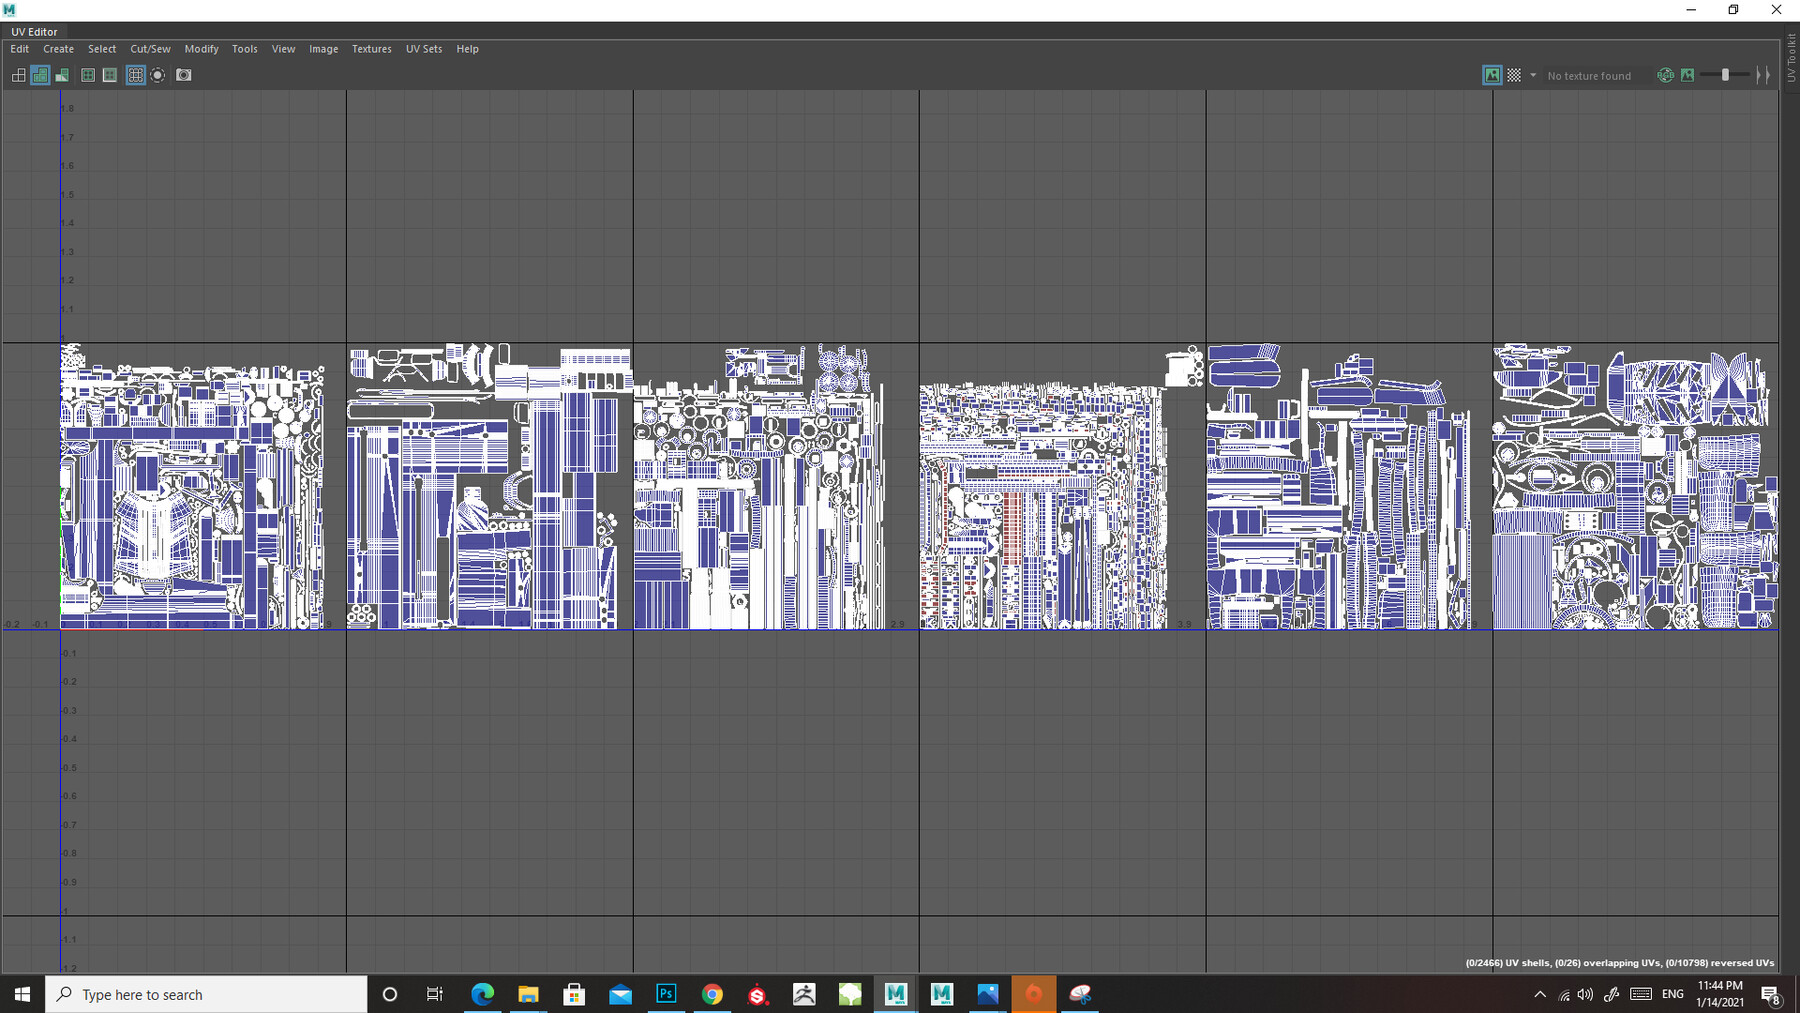This screenshot has width=1800, height=1013.
Task: Click the UV distortion shading icon
Action: 62,75
